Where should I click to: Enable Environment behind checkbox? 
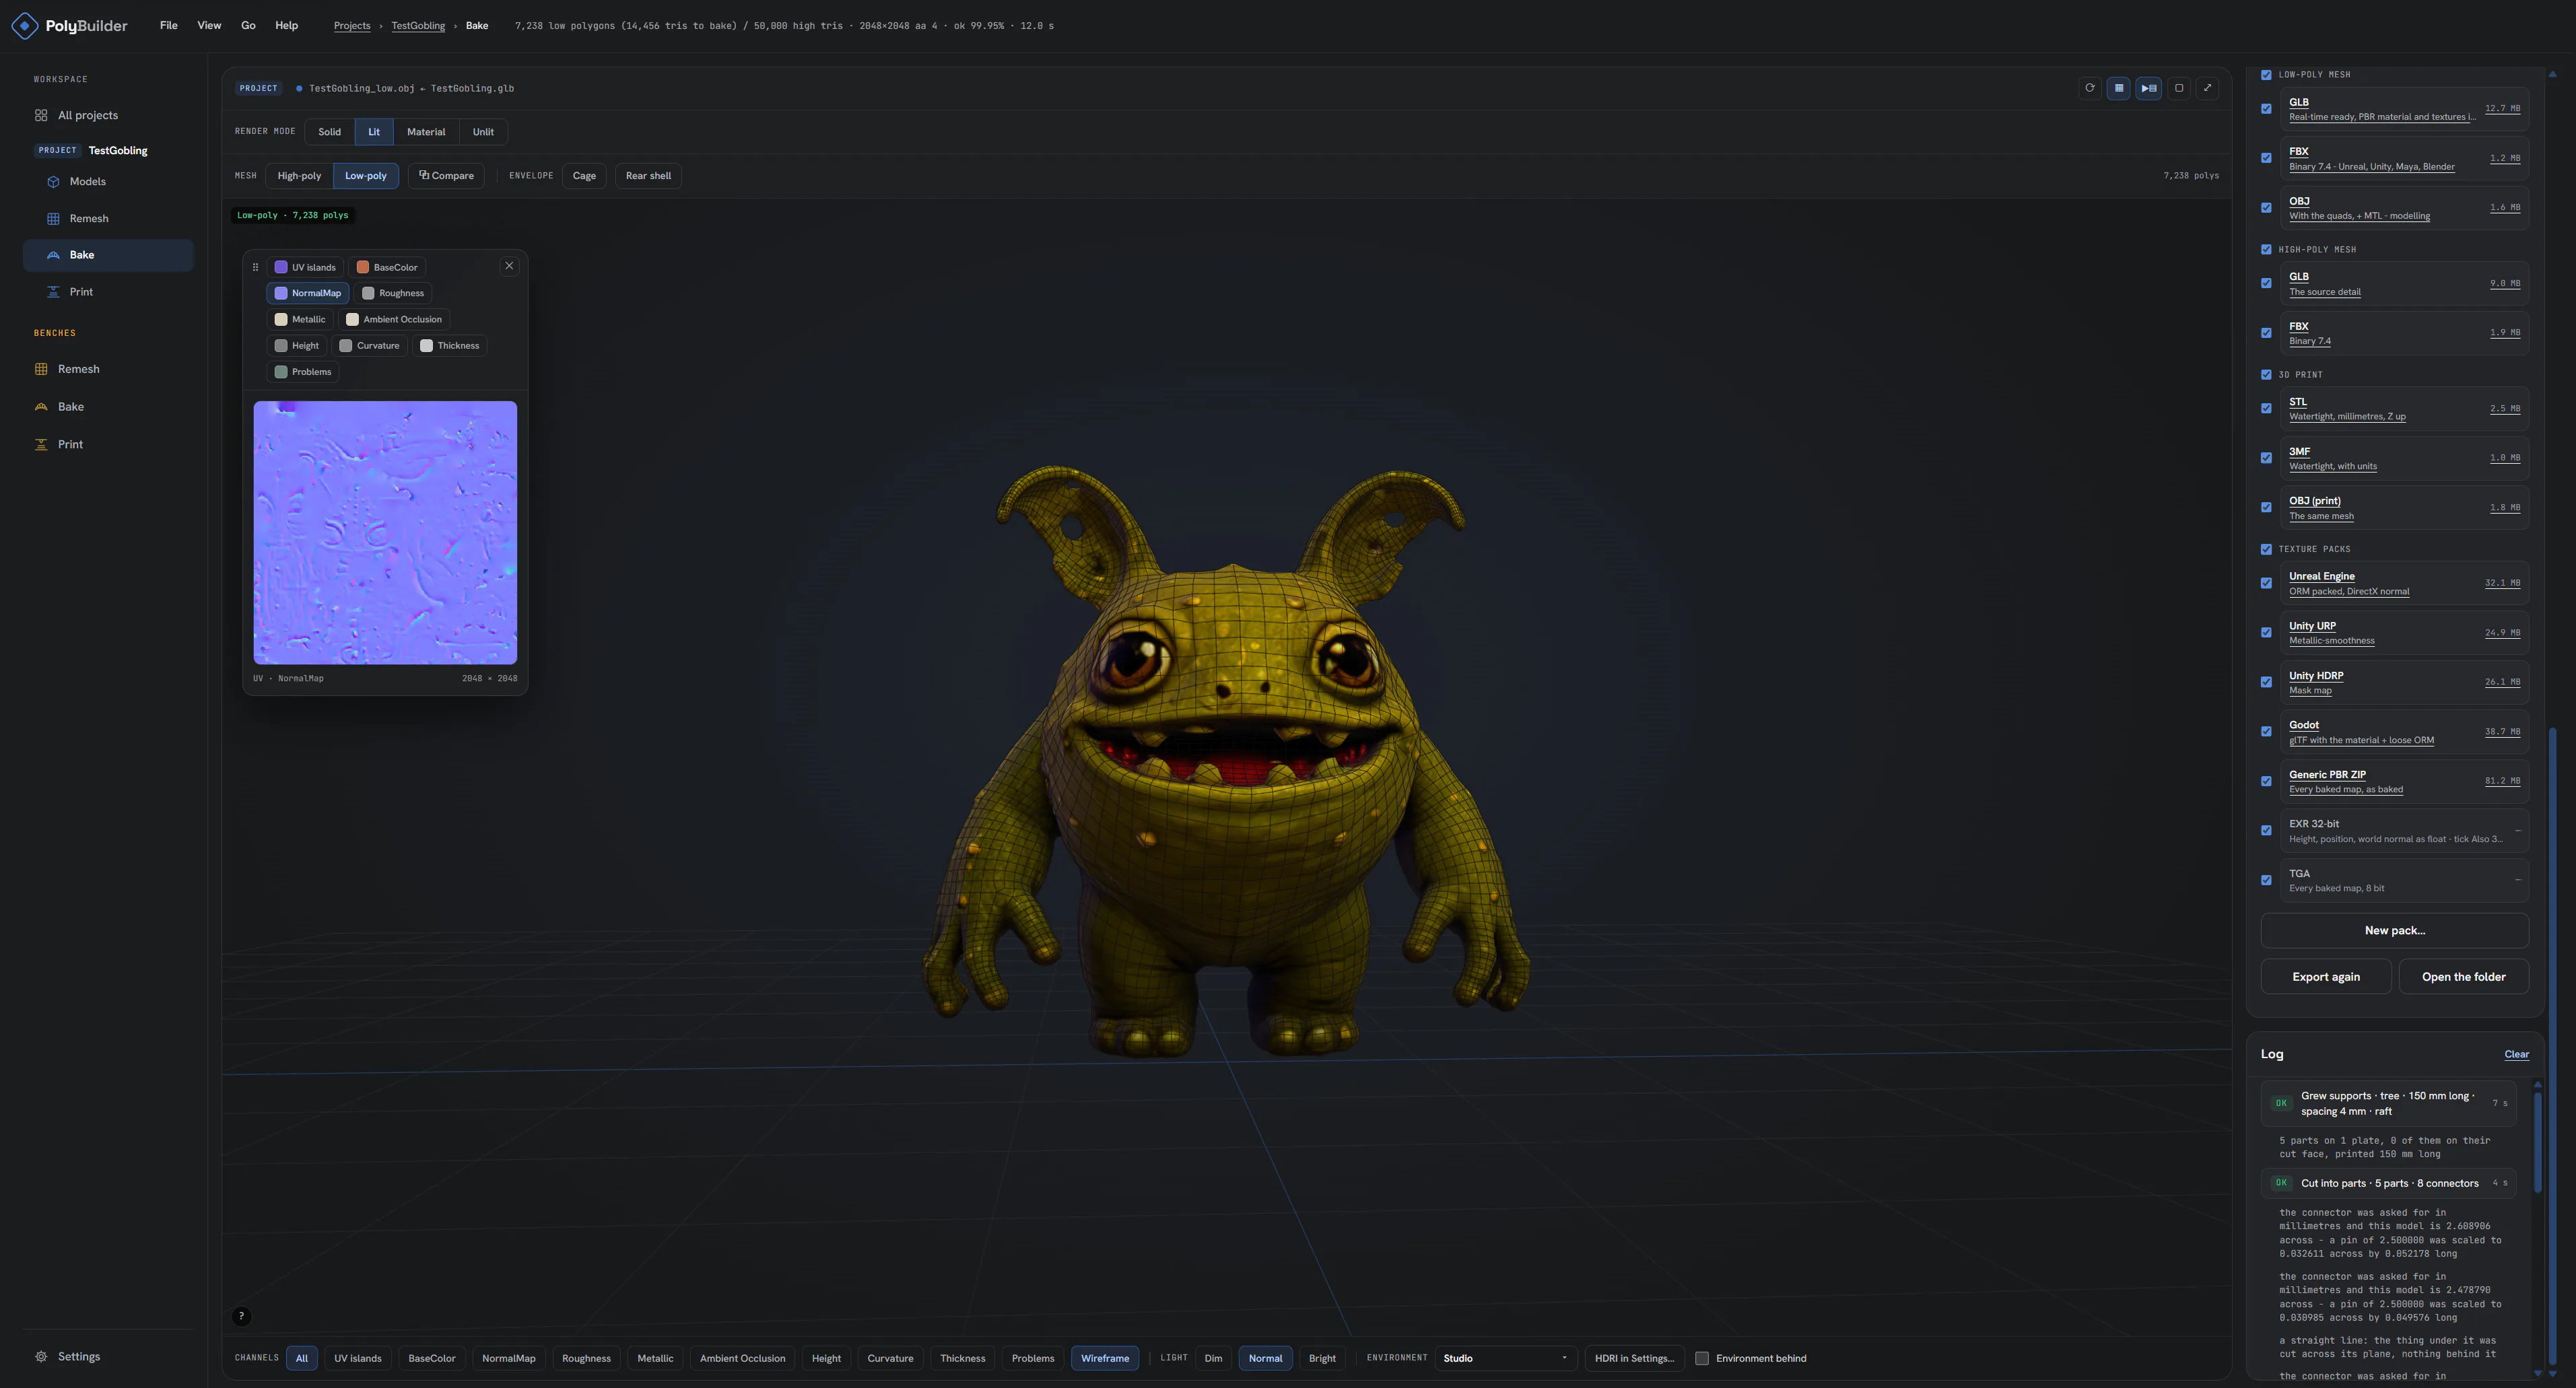(x=1702, y=1358)
